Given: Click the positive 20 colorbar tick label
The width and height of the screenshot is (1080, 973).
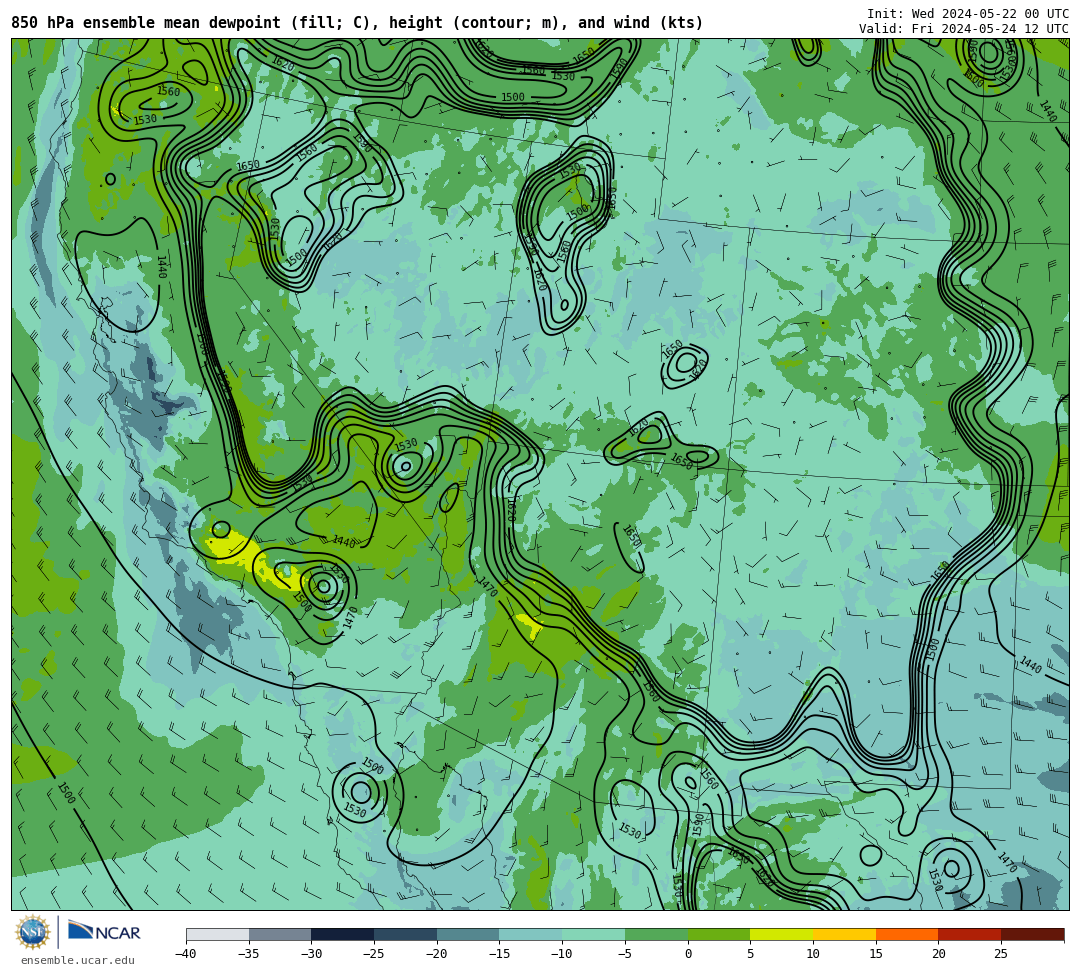Looking at the screenshot, I should click(939, 954).
